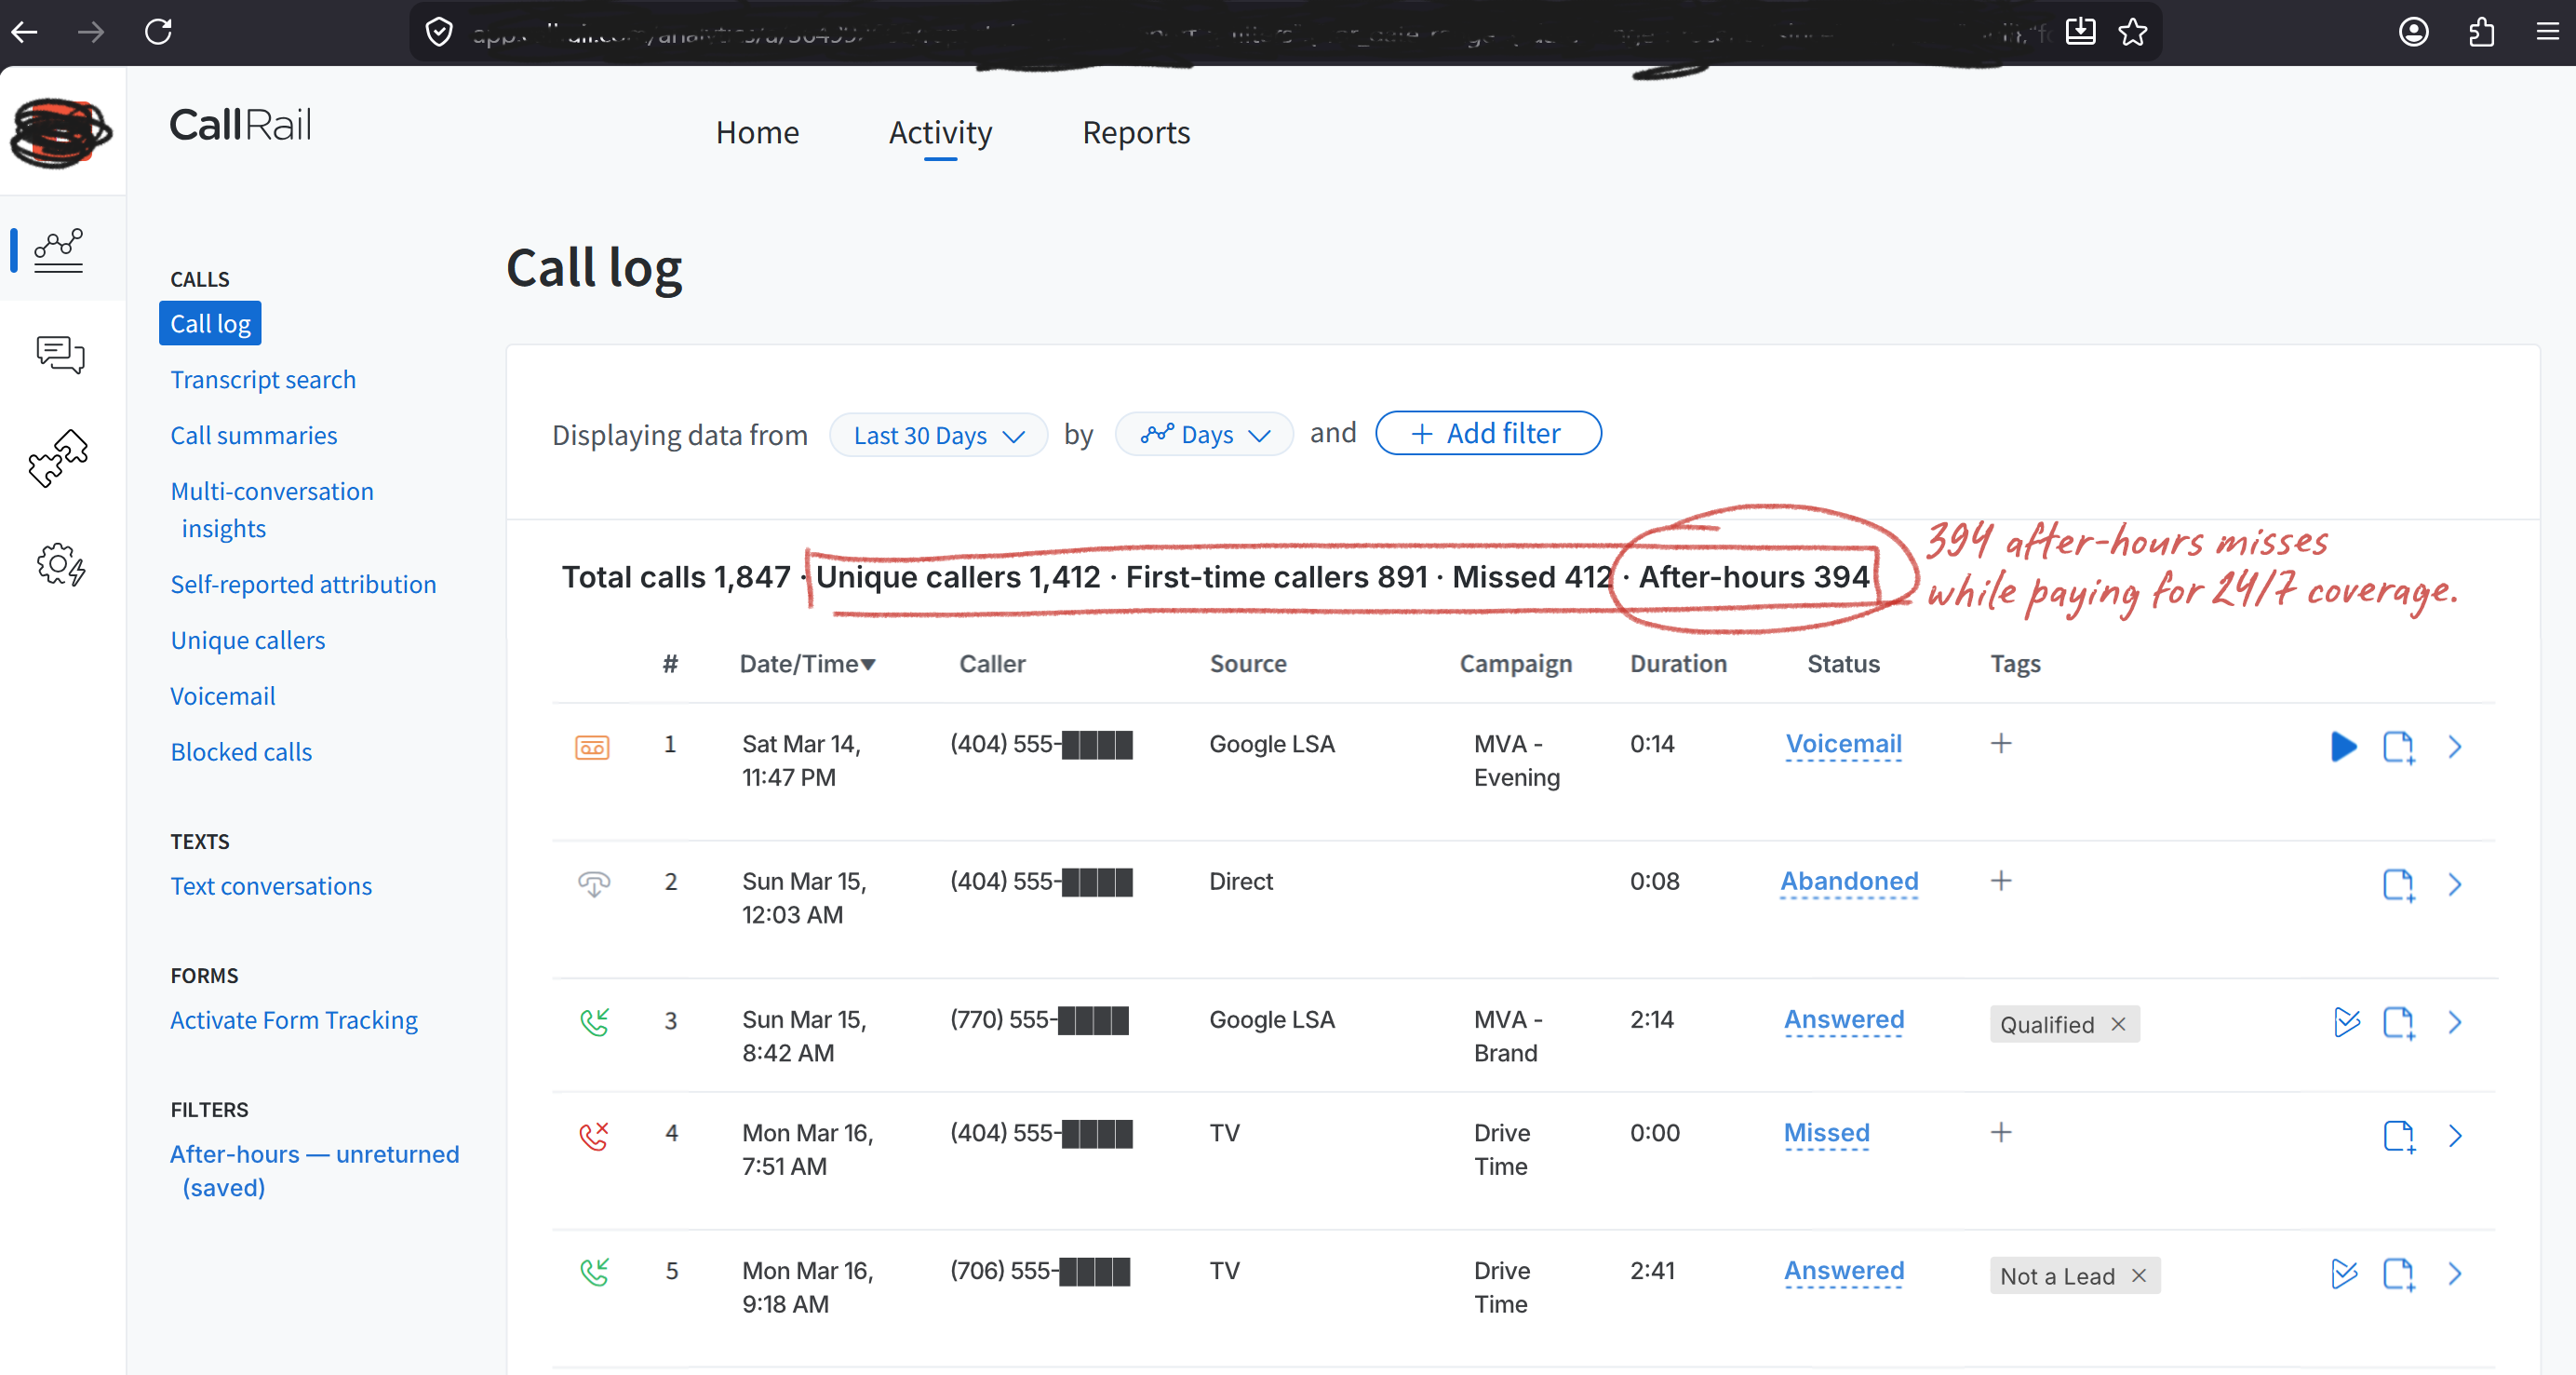The width and height of the screenshot is (2576, 1375).
Task: View Blocked calls
Action: click(x=241, y=752)
